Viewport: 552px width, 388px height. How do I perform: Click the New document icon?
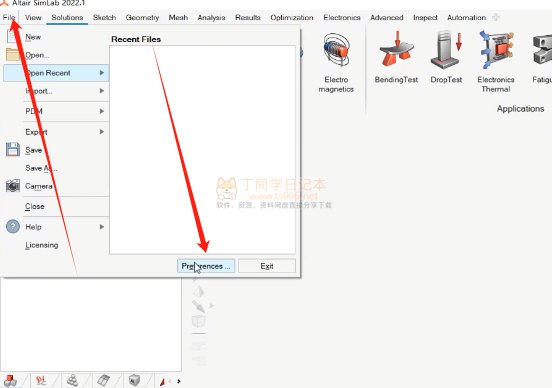[x=12, y=36]
